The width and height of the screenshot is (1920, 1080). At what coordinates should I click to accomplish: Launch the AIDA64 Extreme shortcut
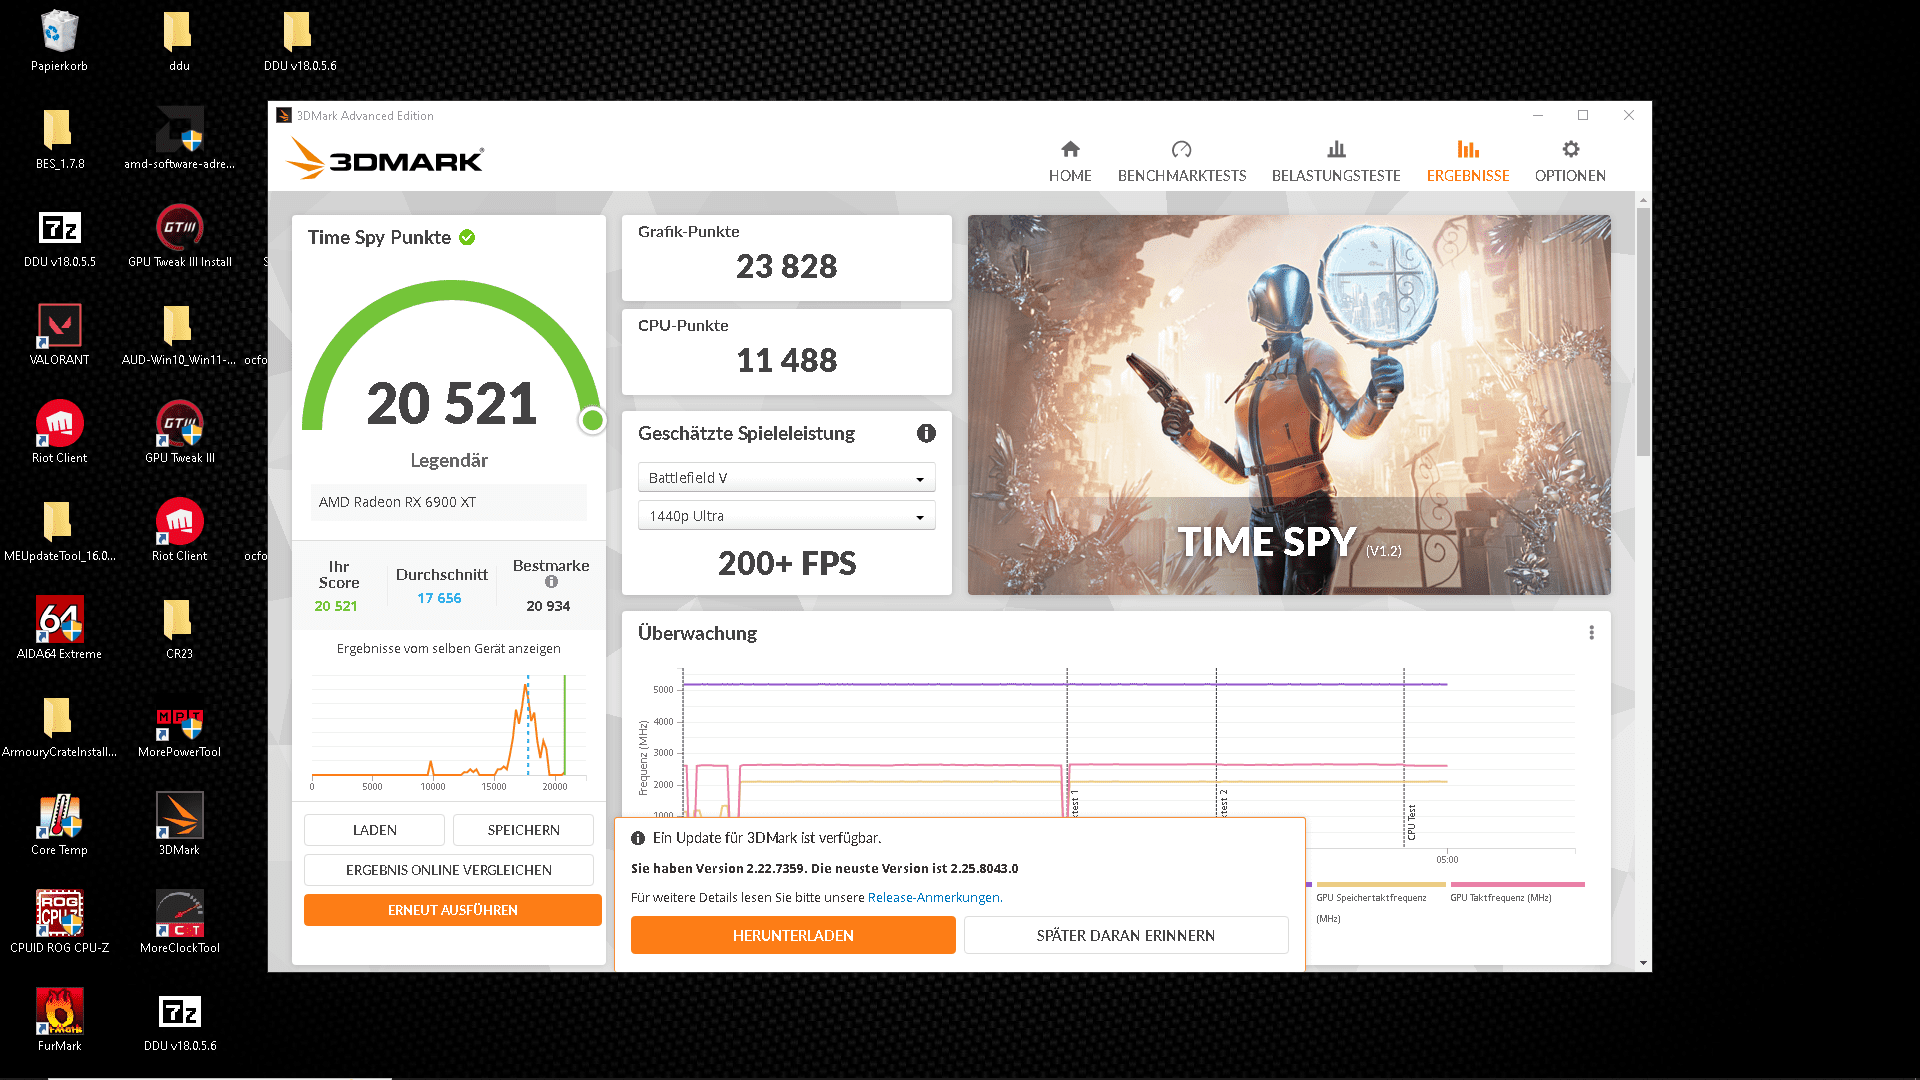coord(59,628)
